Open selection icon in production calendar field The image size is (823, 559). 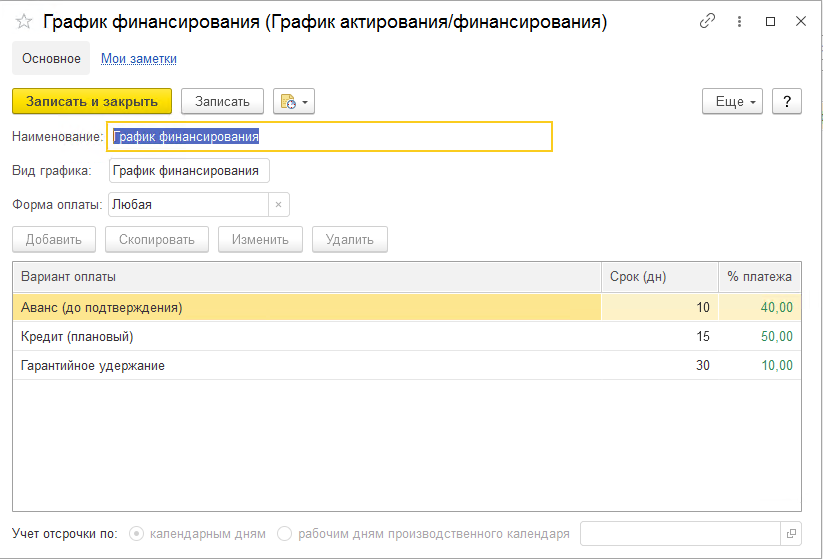click(x=791, y=533)
